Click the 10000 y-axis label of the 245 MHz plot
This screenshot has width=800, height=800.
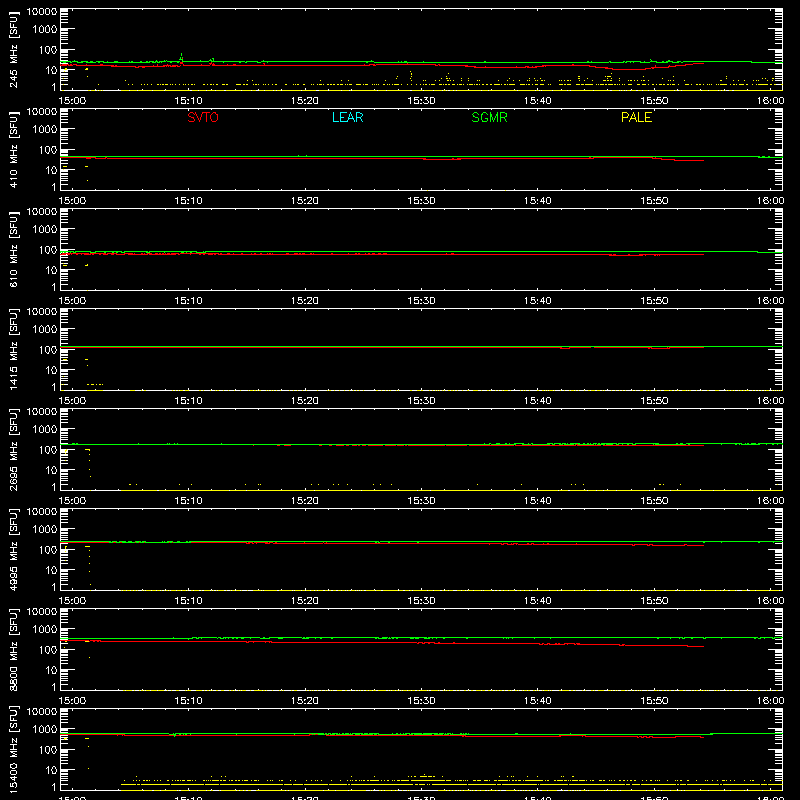coord(42,12)
